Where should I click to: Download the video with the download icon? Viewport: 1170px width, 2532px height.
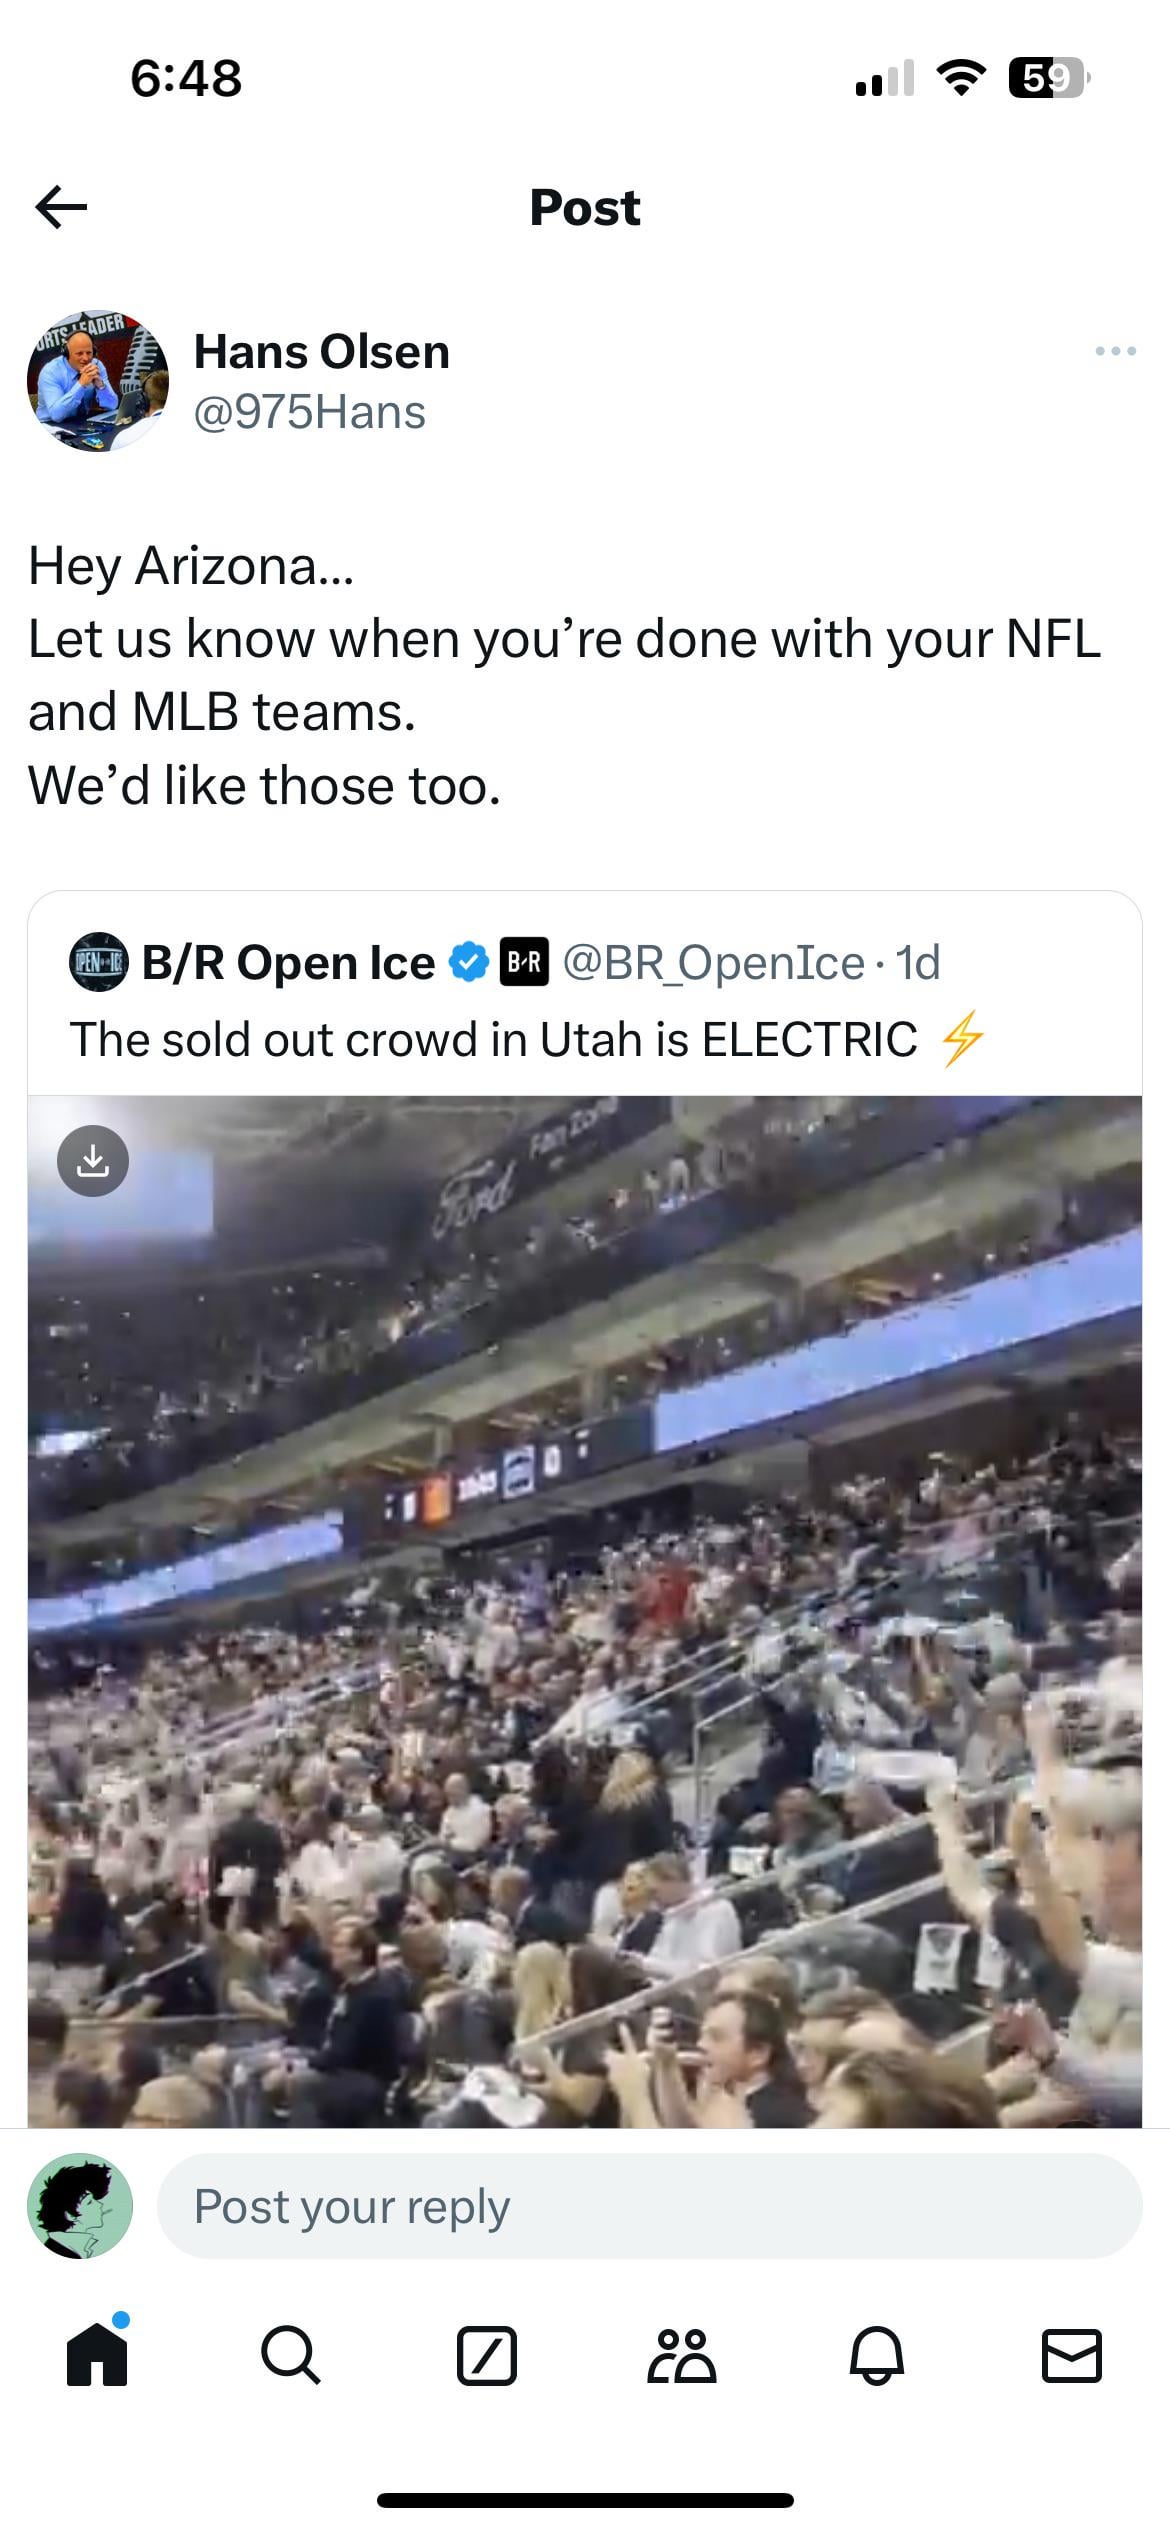93,1161
